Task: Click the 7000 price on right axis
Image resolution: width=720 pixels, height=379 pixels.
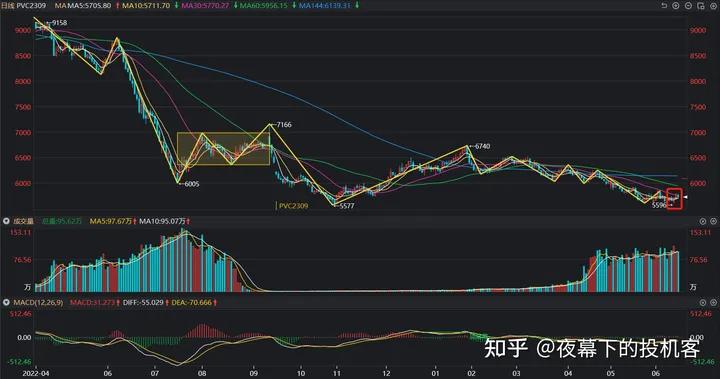Action: click(698, 132)
